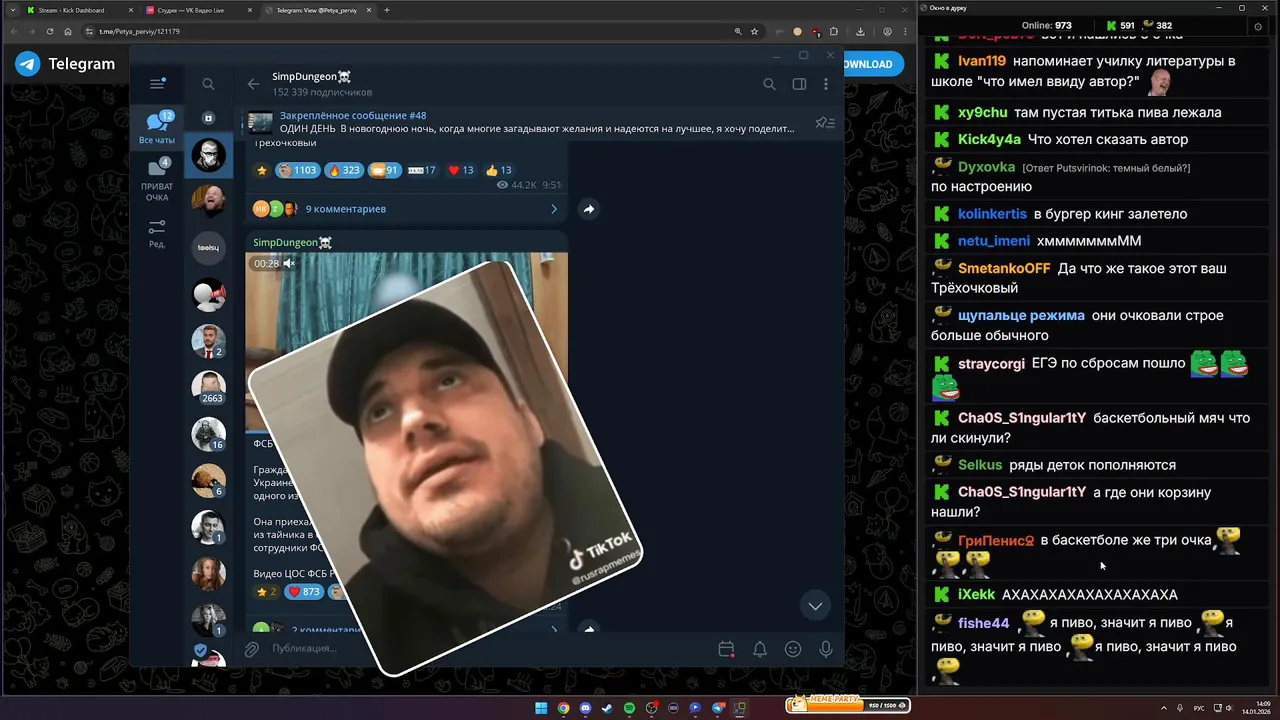Image resolution: width=1280 pixels, height=720 pixels.
Task: Click the MEME PARTY progress bar widget
Action: 847,704
